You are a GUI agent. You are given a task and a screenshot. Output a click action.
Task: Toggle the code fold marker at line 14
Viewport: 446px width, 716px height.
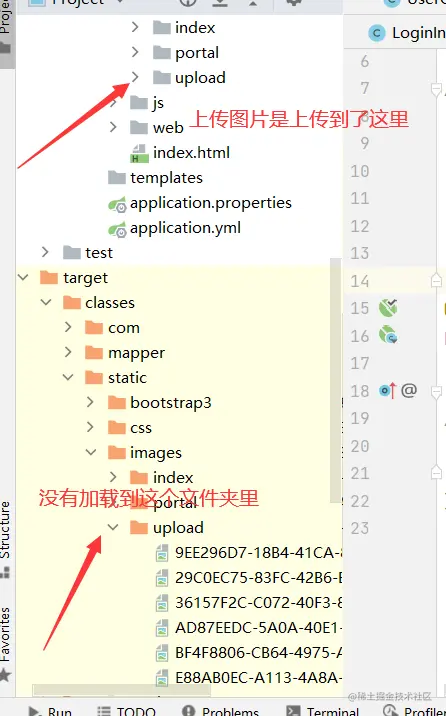point(436,280)
